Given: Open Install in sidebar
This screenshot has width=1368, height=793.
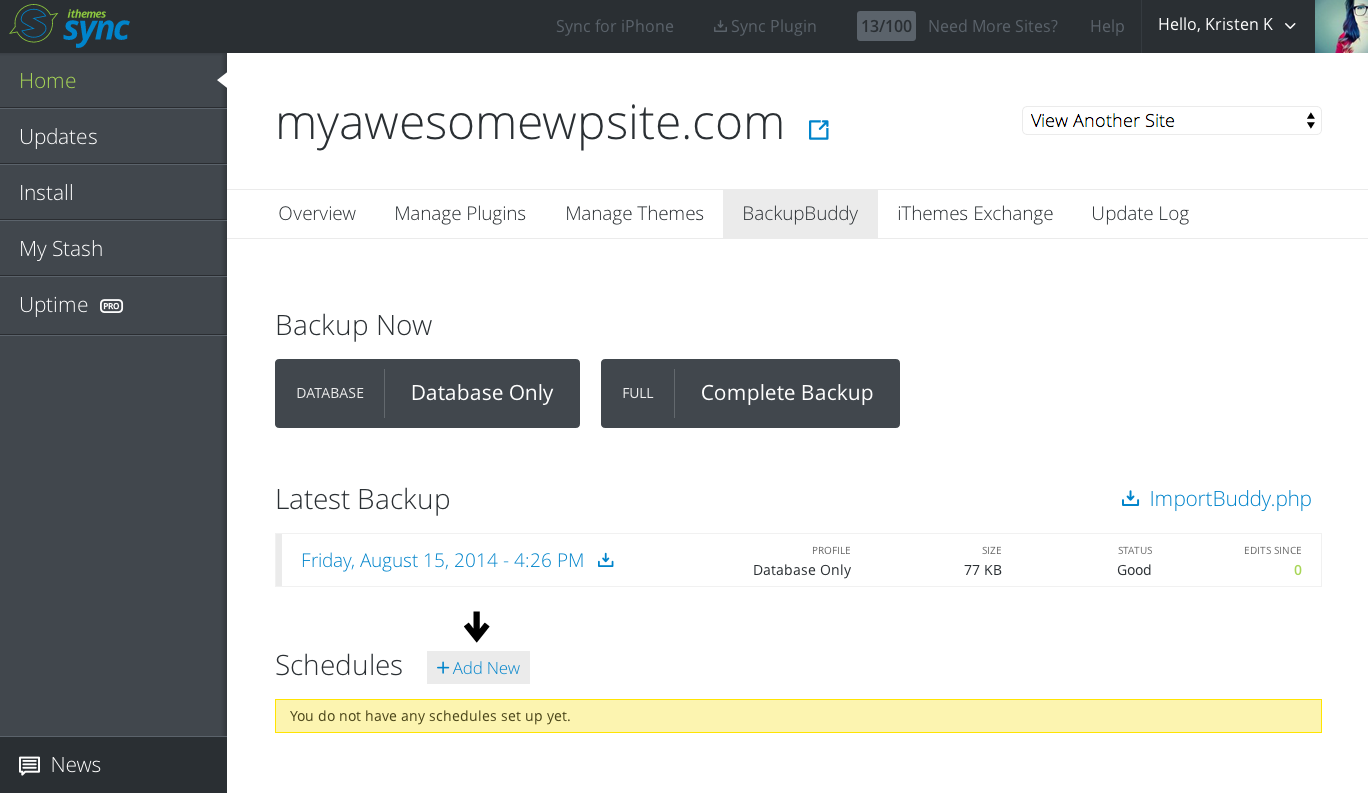Looking at the screenshot, I should (113, 192).
